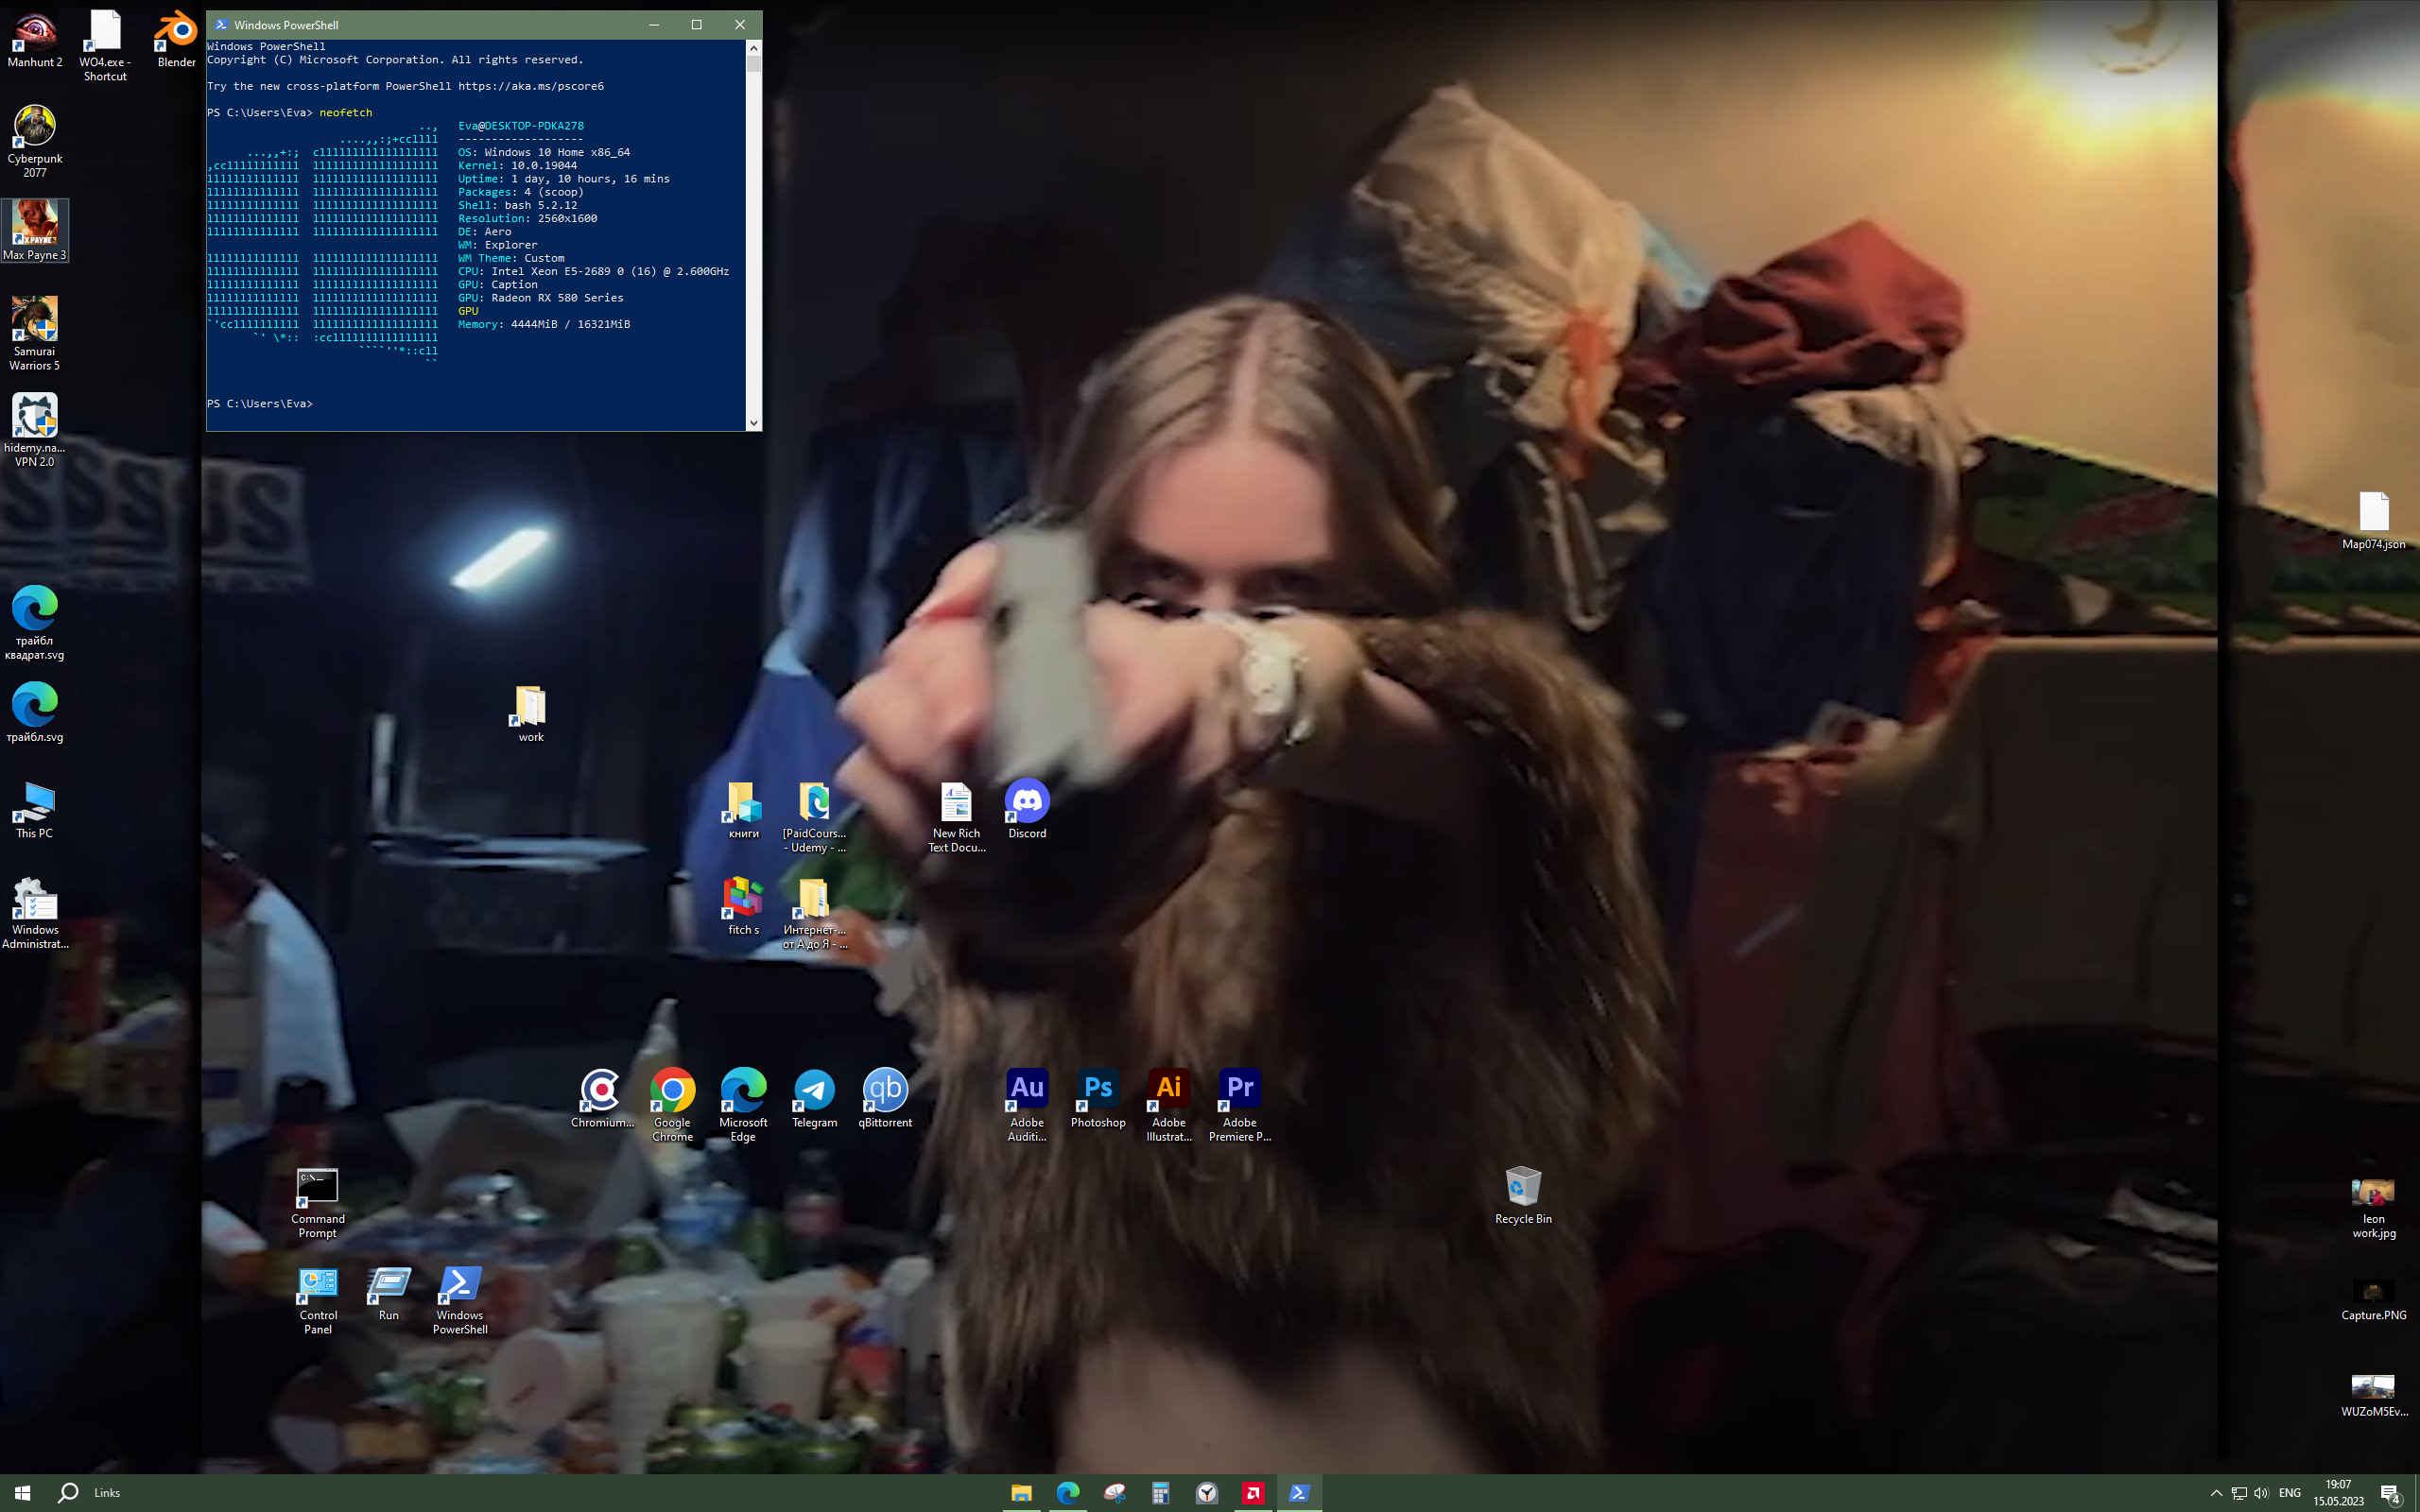Open AMD Software from the taskbar
The height and width of the screenshot is (1512, 2420).
[1253, 1493]
